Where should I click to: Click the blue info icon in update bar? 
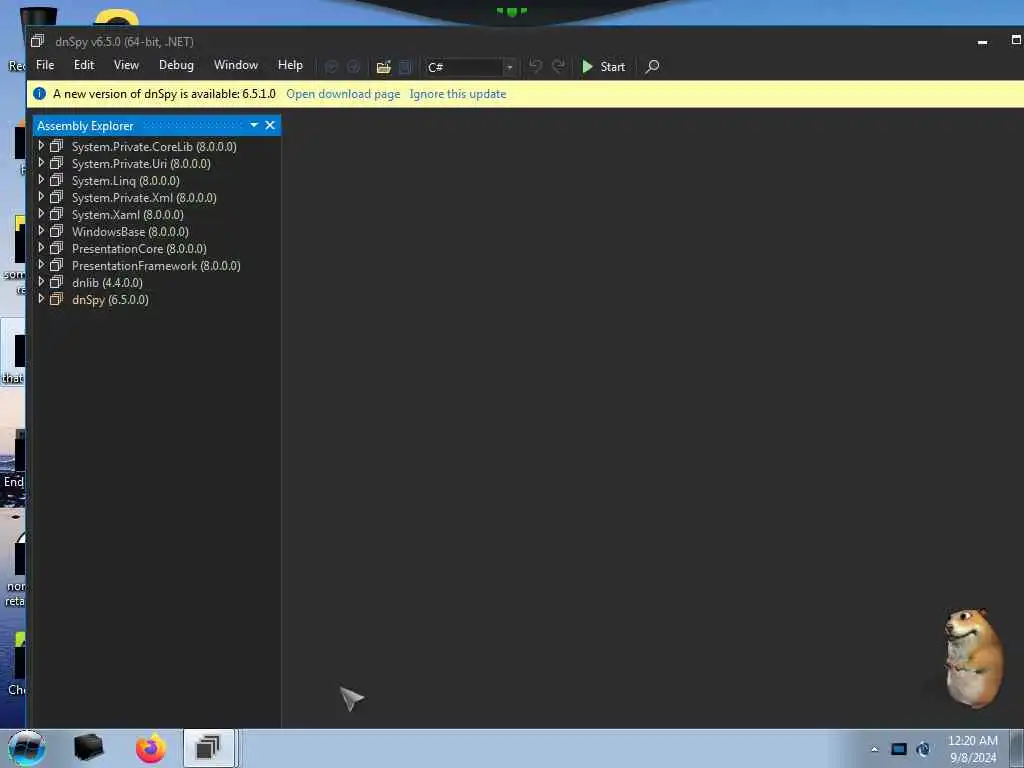click(39, 93)
